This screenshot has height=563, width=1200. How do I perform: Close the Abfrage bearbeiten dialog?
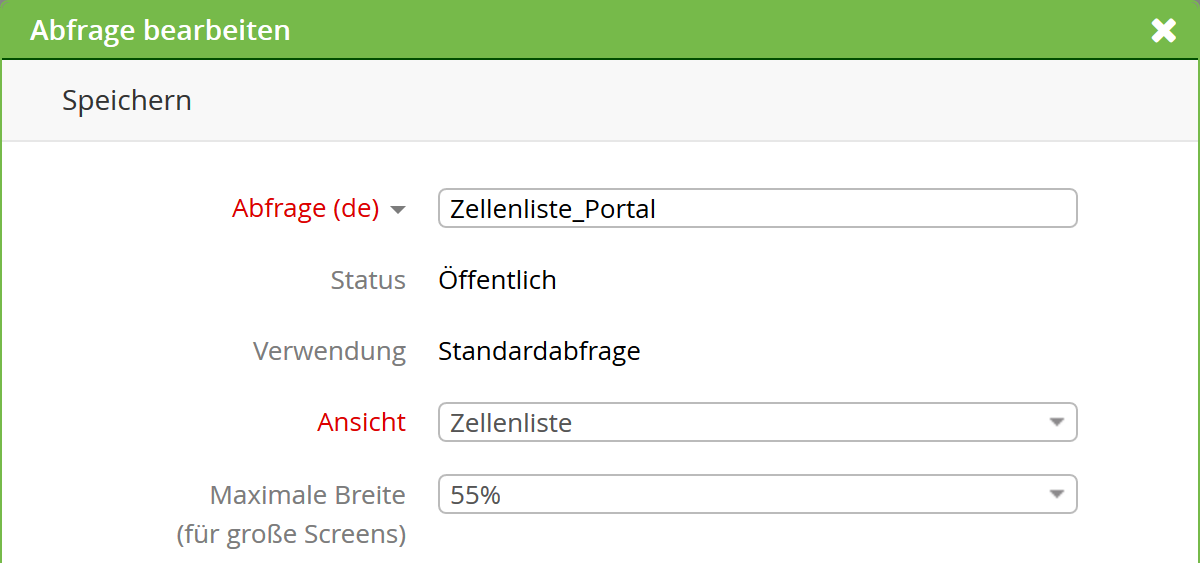(x=1163, y=31)
